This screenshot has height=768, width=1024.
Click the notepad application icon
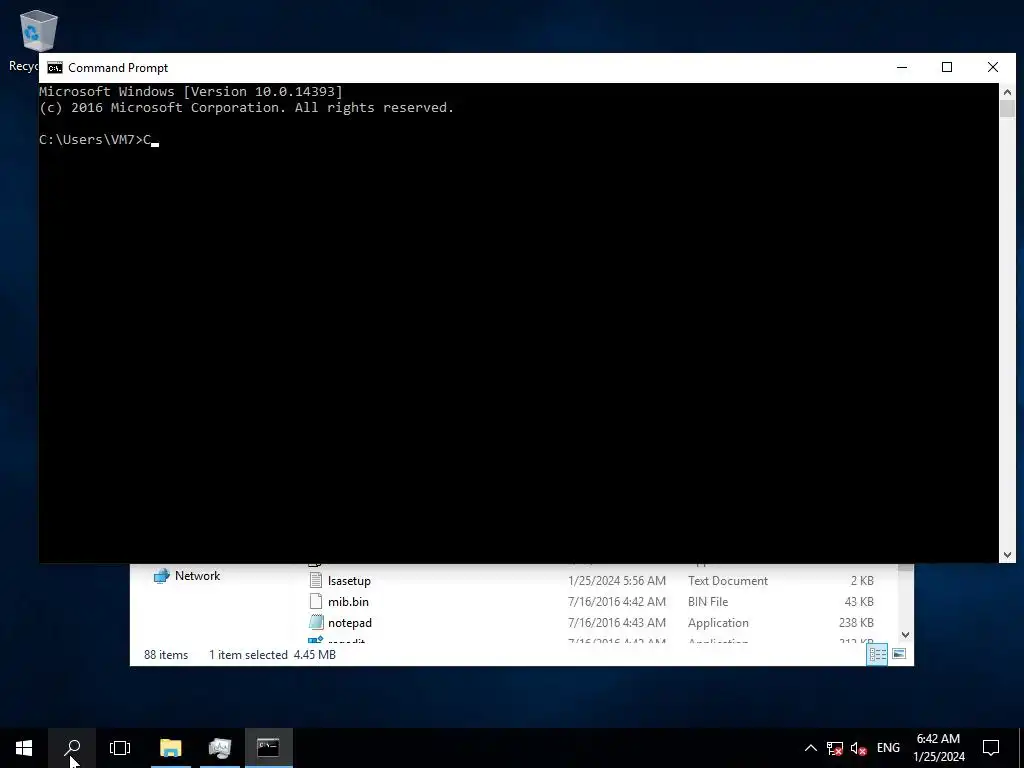pos(316,622)
